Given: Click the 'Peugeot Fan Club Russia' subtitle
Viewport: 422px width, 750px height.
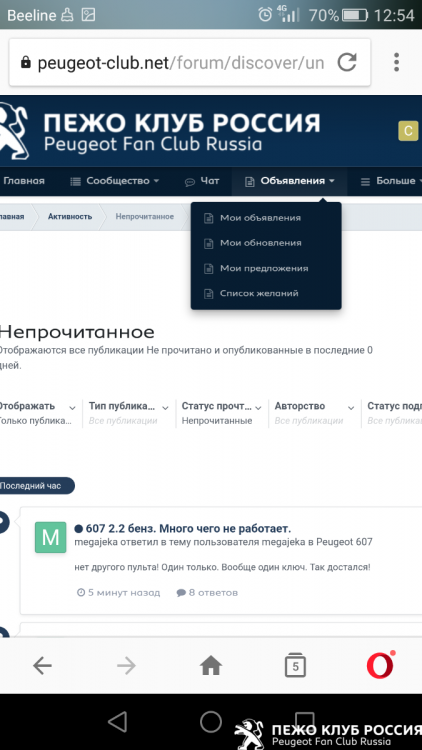Looking at the screenshot, I should pos(153,144).
